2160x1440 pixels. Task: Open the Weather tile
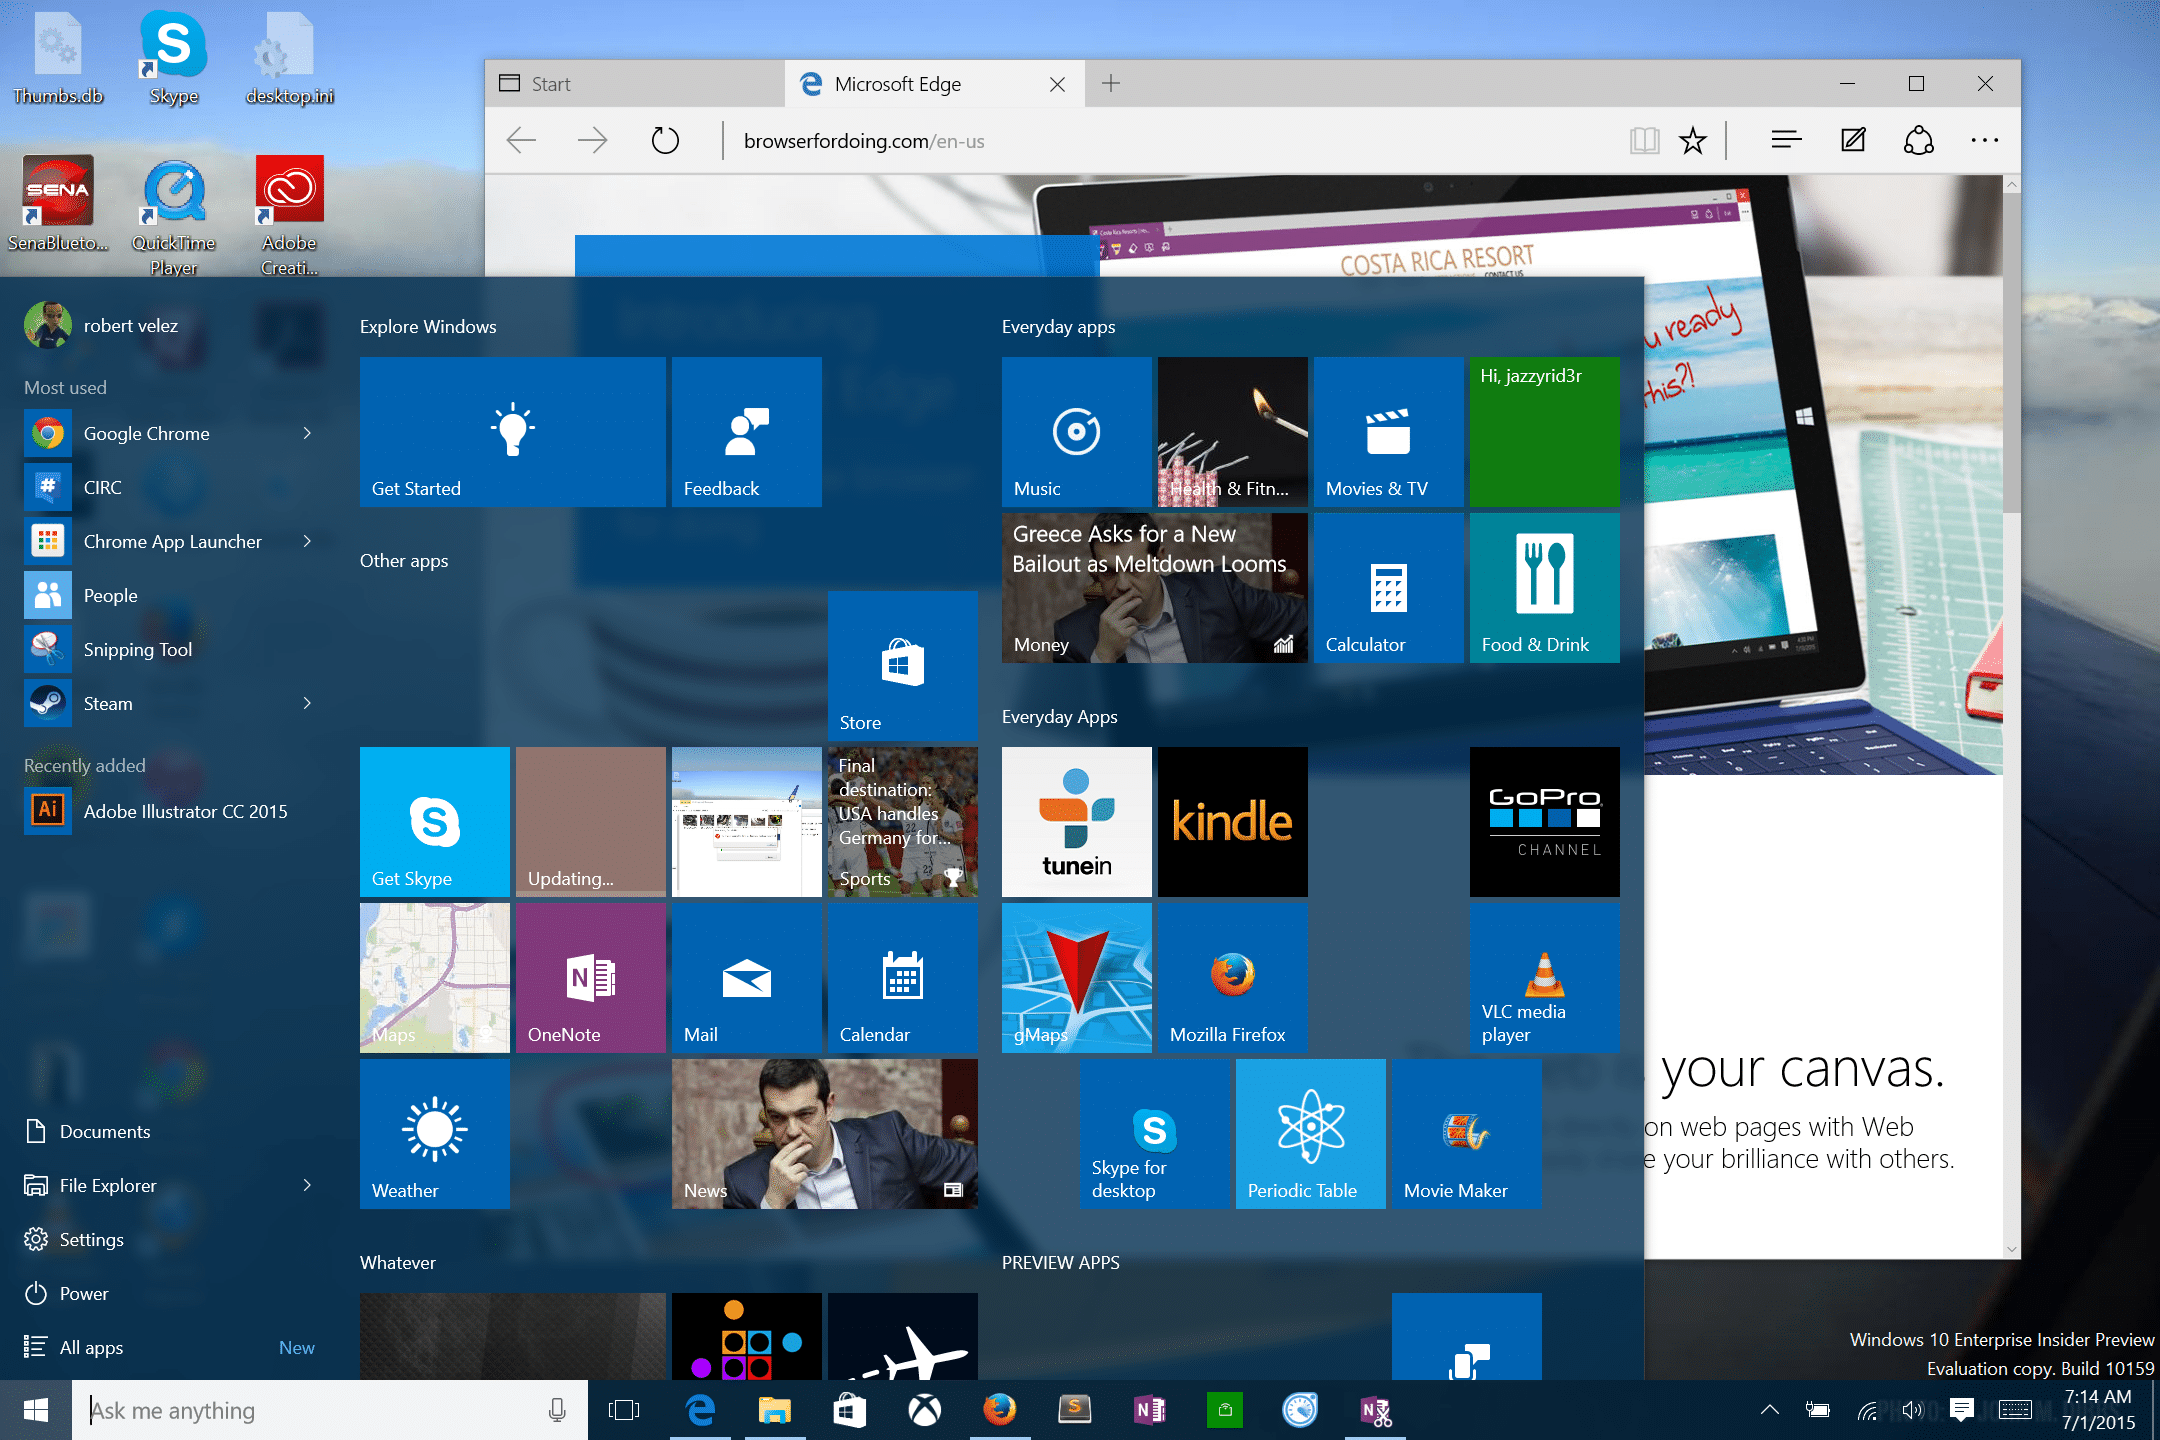tap(435, 1134)
